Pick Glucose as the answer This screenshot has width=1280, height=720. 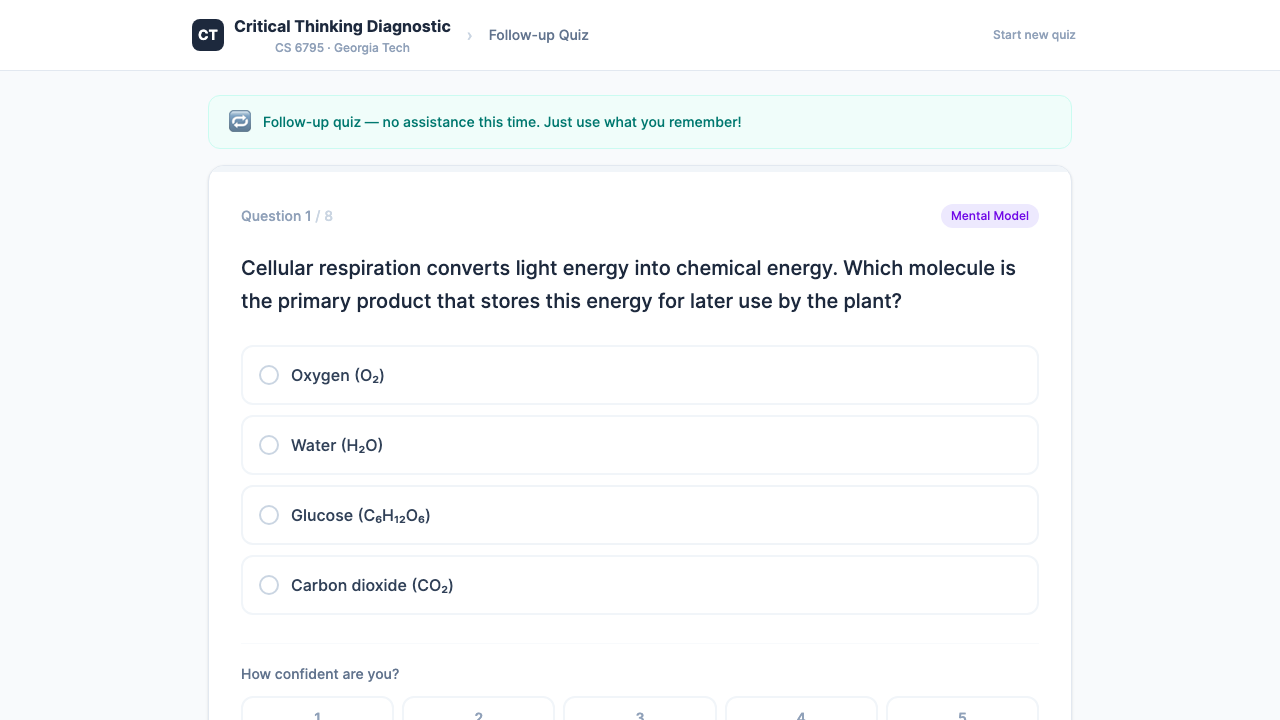[639, 515]
